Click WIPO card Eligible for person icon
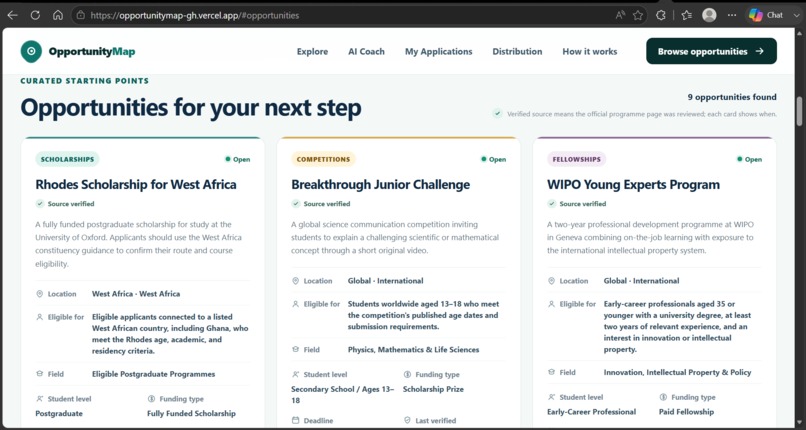 tap(552, 304)
